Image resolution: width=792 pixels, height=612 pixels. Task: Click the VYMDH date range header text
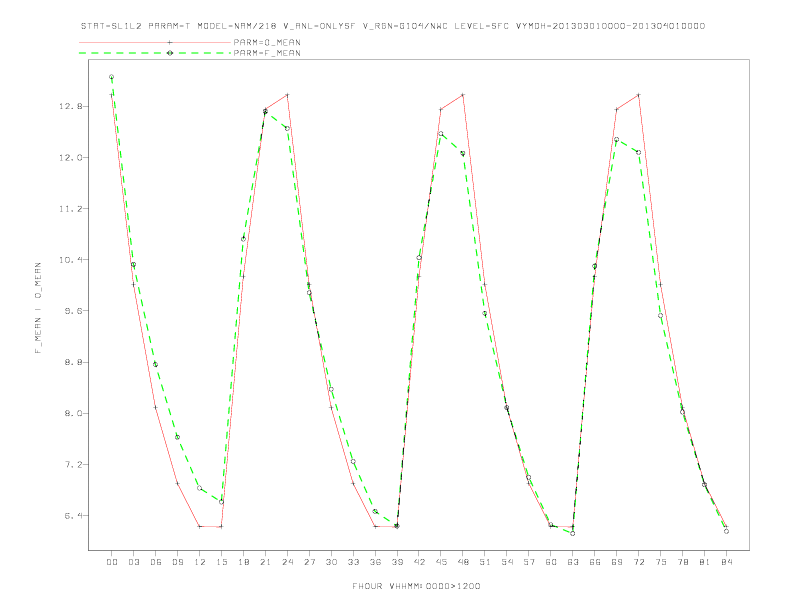click(610, 26)
